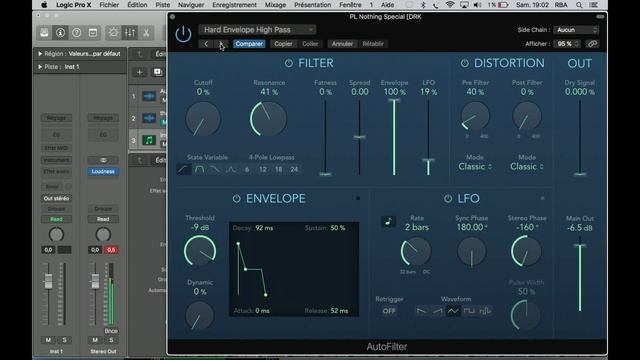Open the quick help question mark icon
Viewport: 640px width, 360px height.
click(77, 33)
